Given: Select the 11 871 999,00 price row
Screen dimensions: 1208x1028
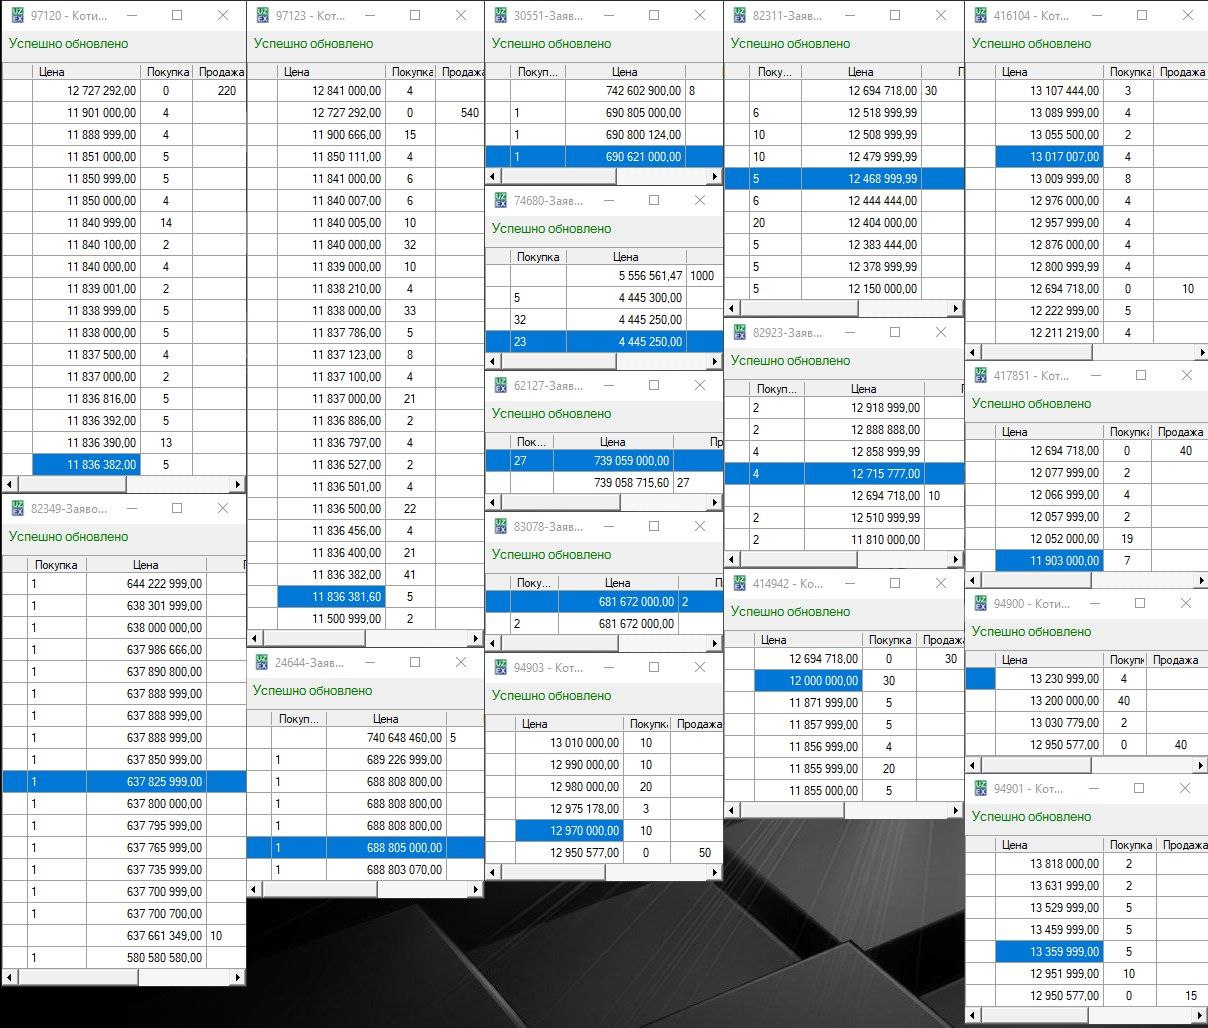Looking at the screenshot, I should pos(823,703).
